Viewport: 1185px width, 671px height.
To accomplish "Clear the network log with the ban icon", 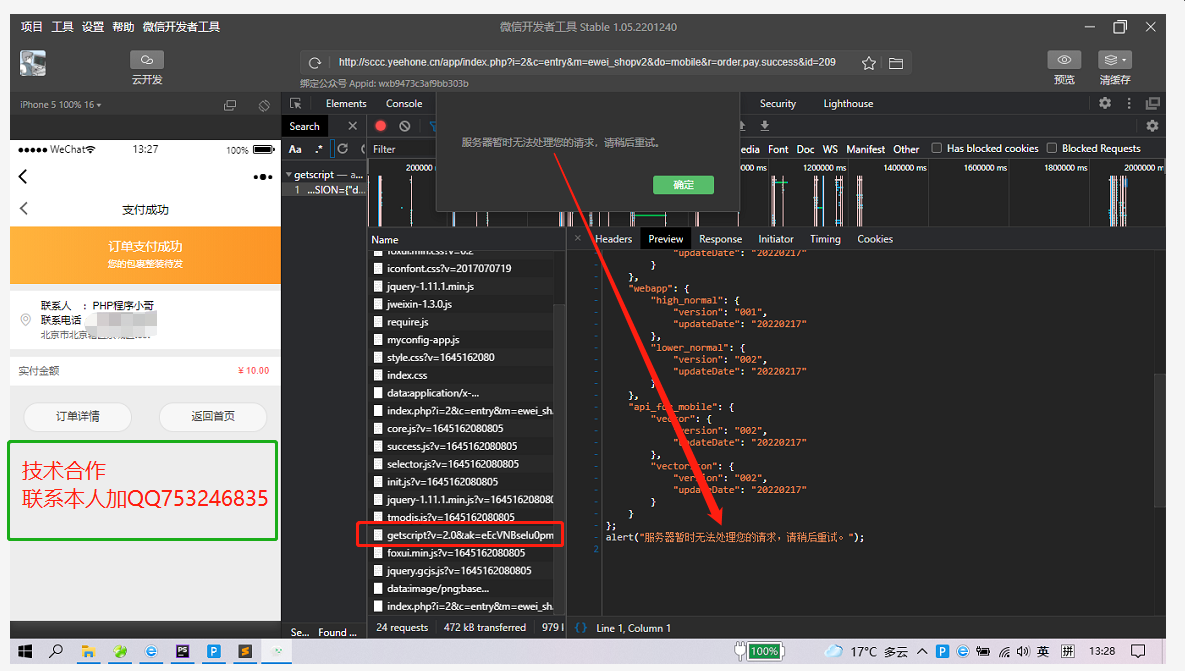I will (405, 126).
